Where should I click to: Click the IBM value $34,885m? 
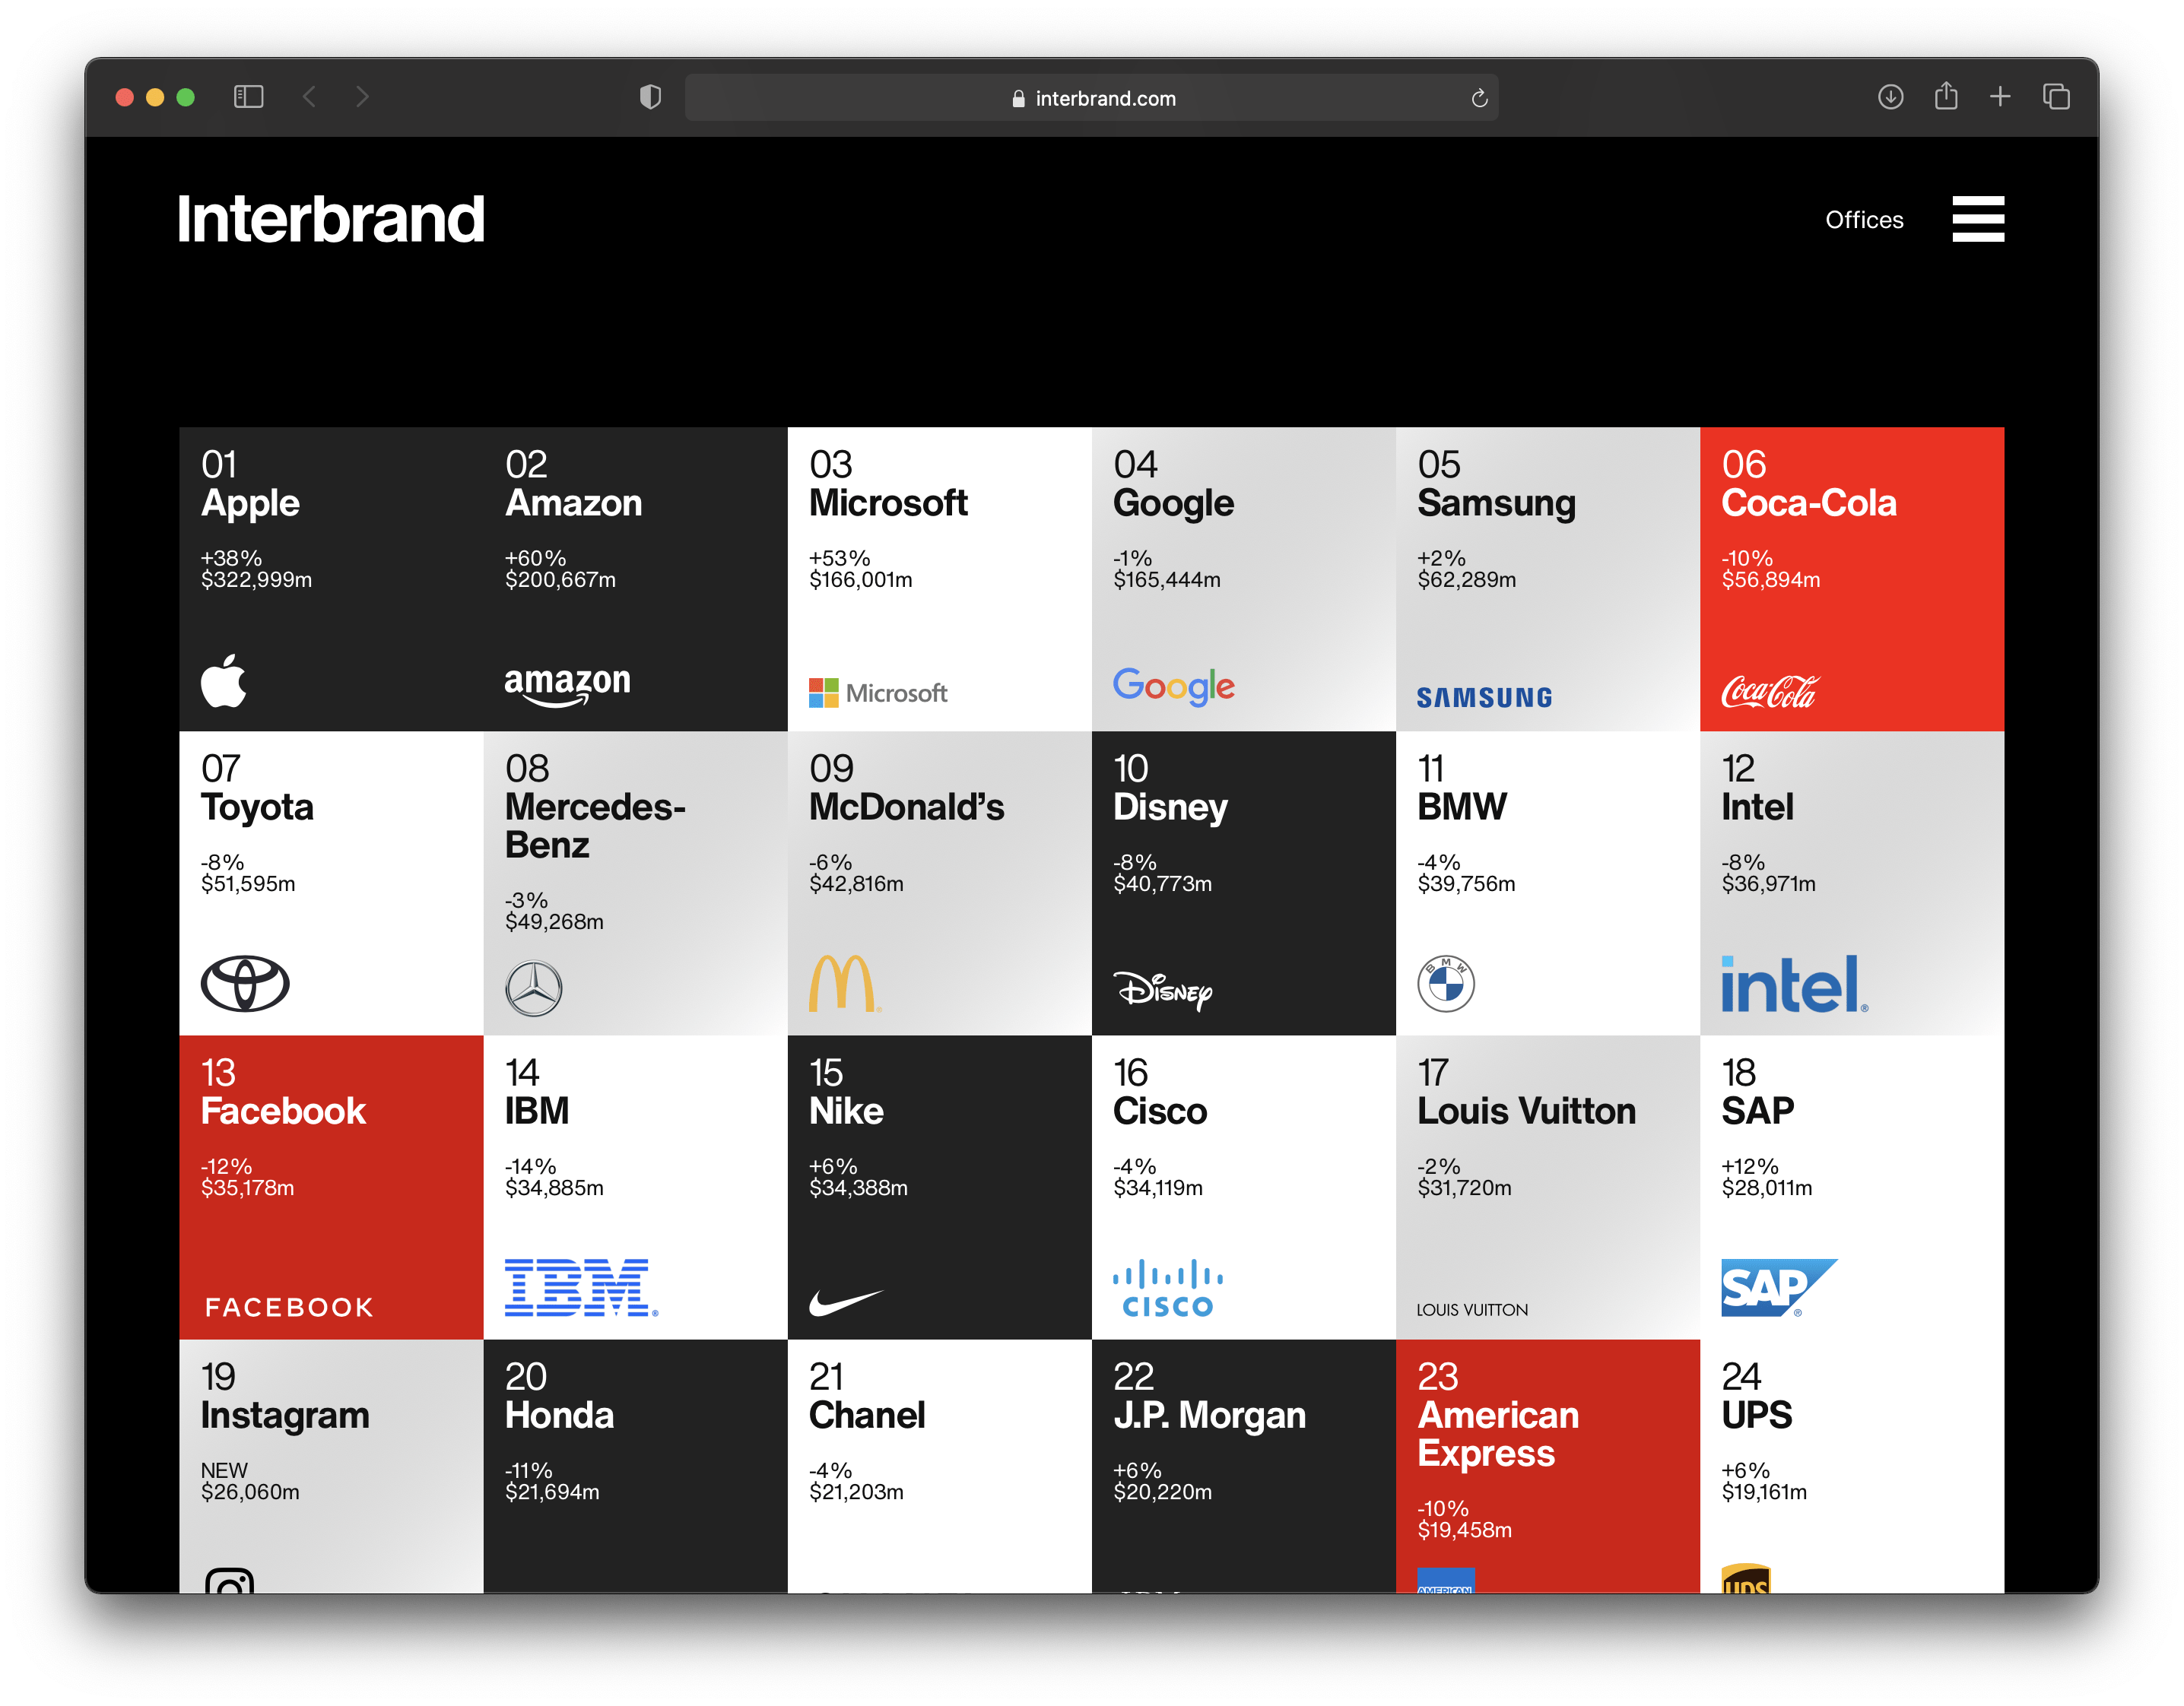click(554, 1188)
